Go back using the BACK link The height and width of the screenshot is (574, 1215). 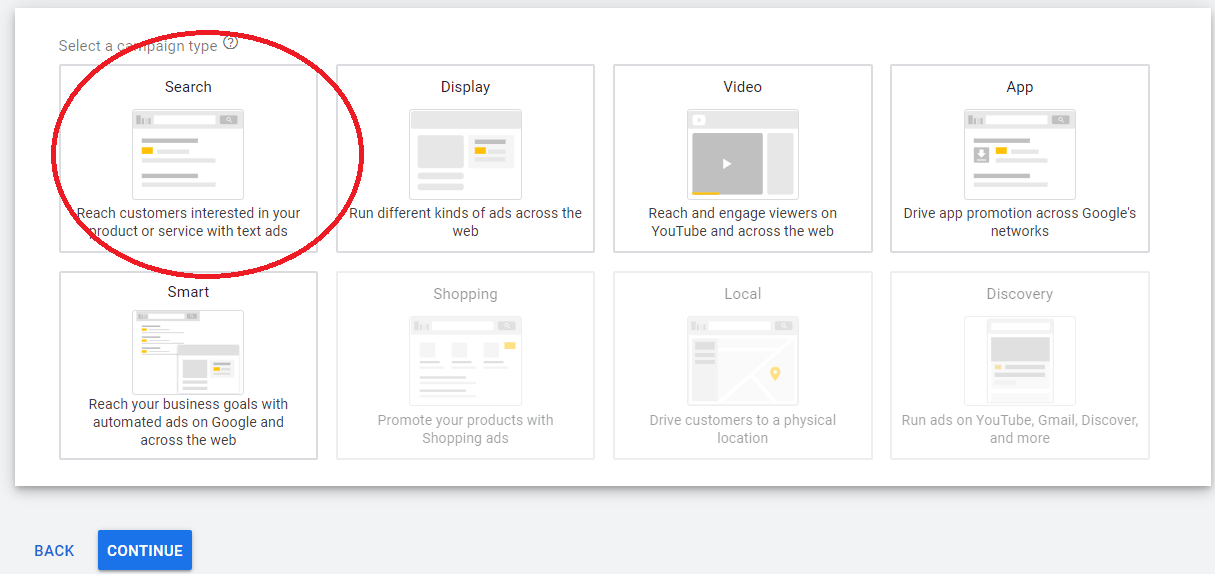(x=54, y=551)
